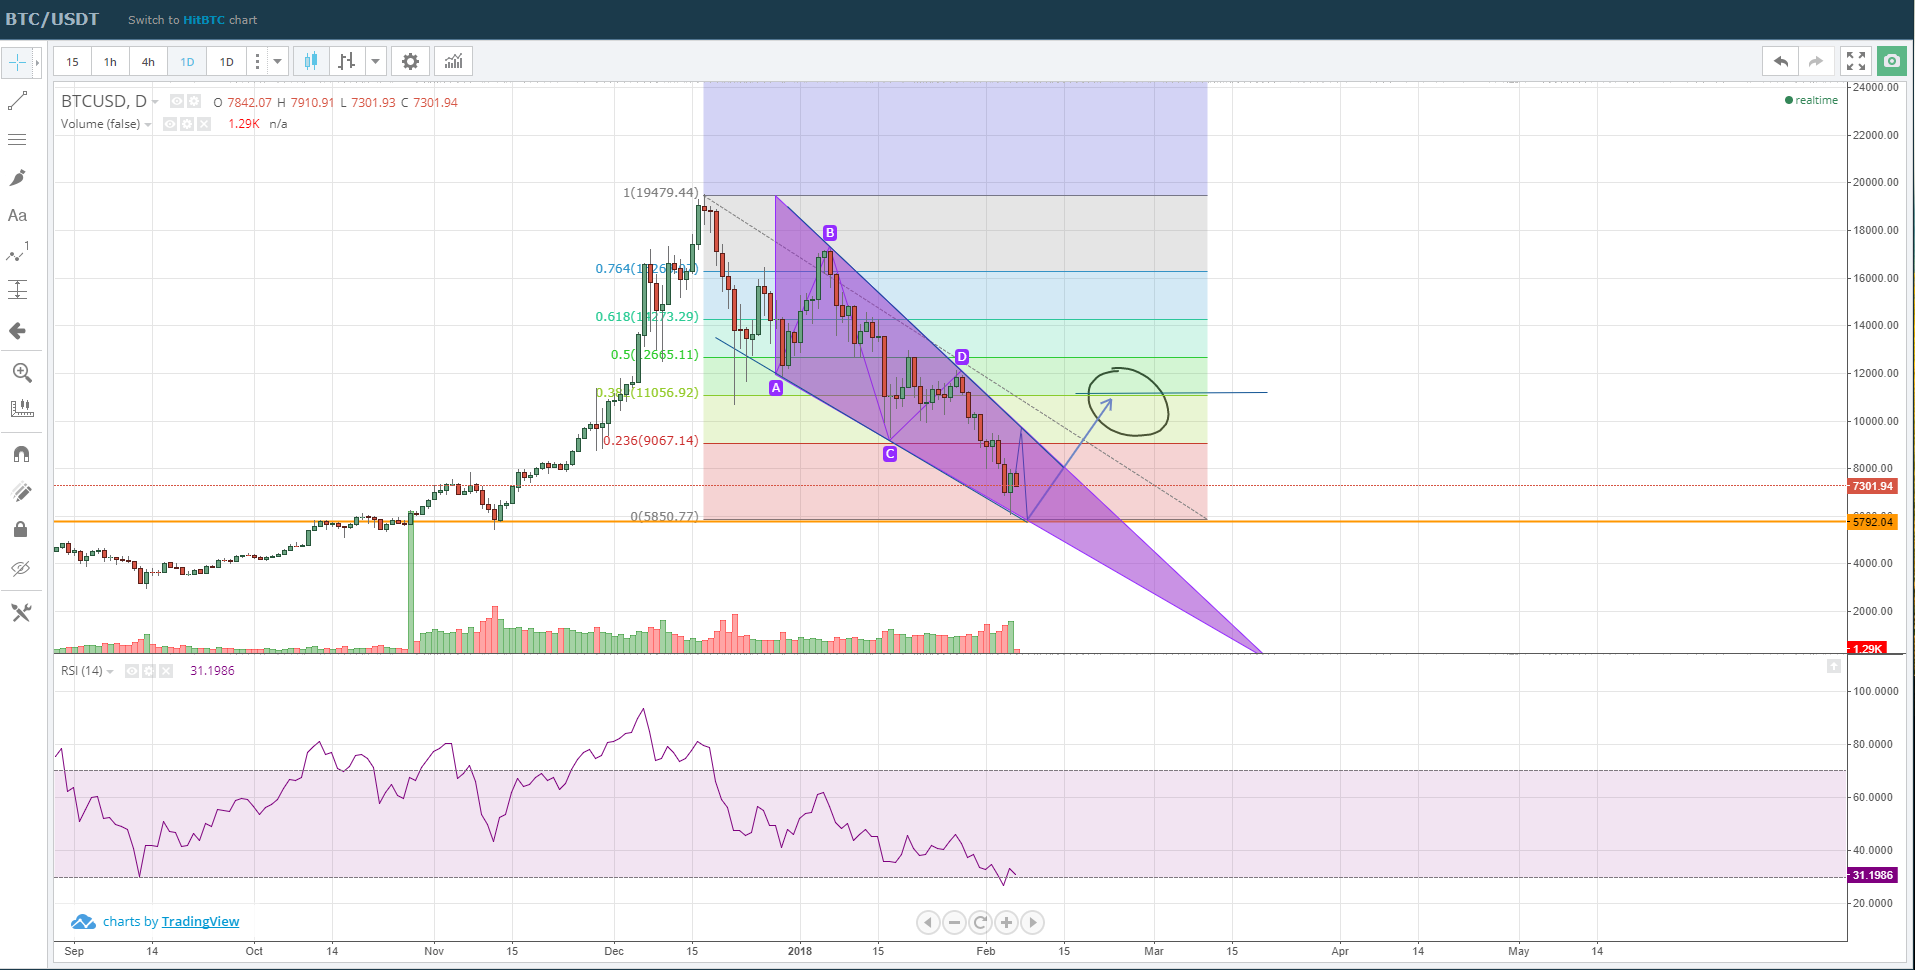1915x970 pixels.
Task: Select pattern point B marker
Action: (x=830, y=233)
